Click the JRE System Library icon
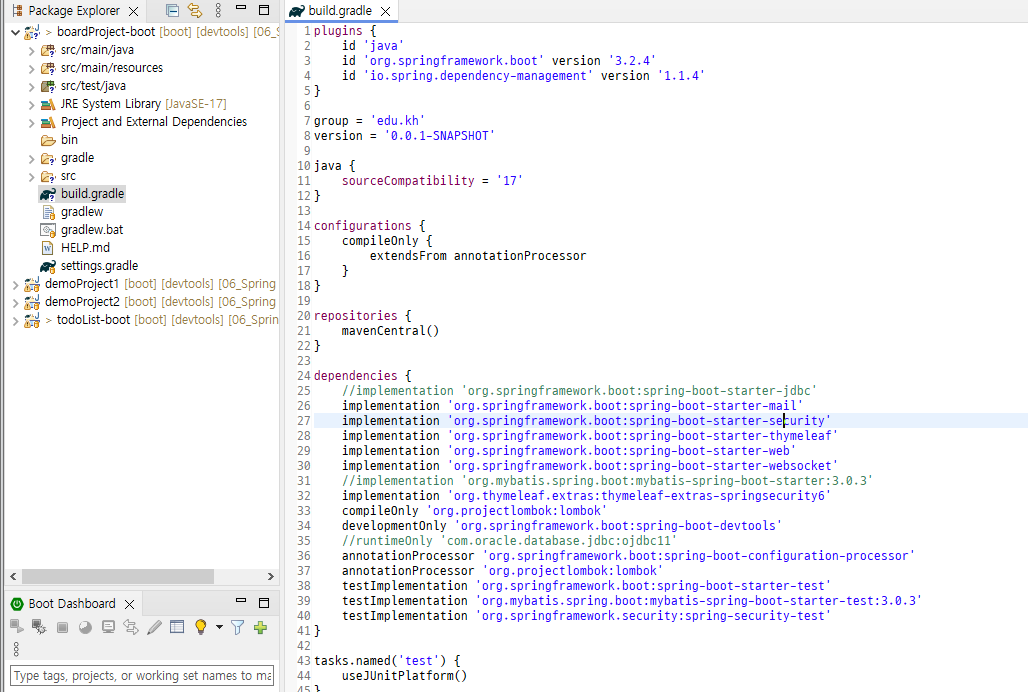Screen dimensions: 1028x692 (x=48, y=104)
